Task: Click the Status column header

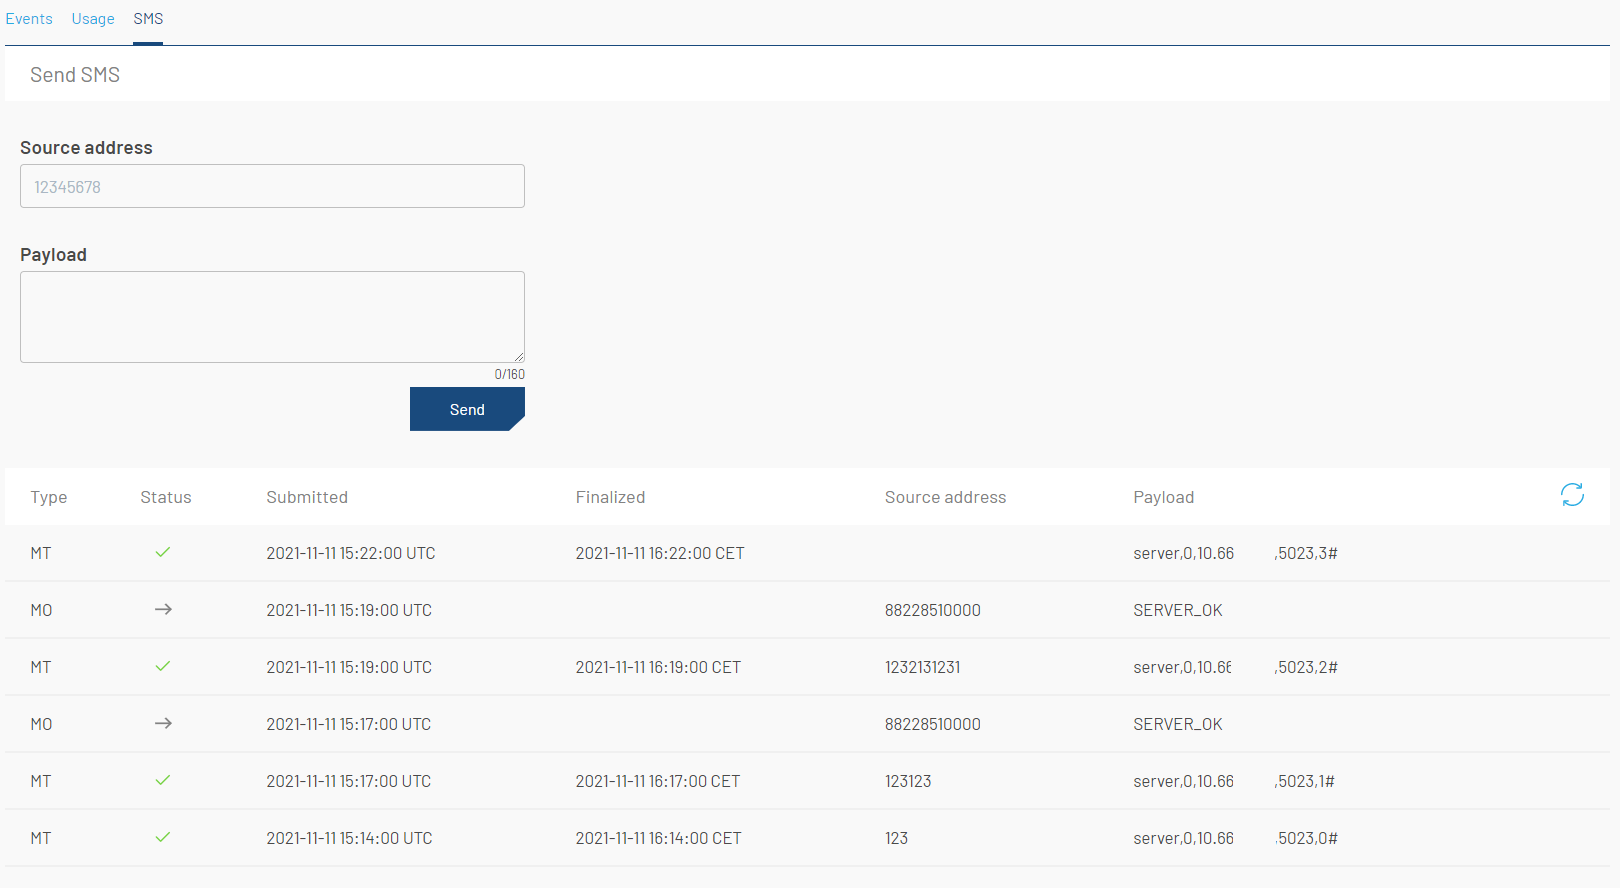Action: (x=166, y=497)
